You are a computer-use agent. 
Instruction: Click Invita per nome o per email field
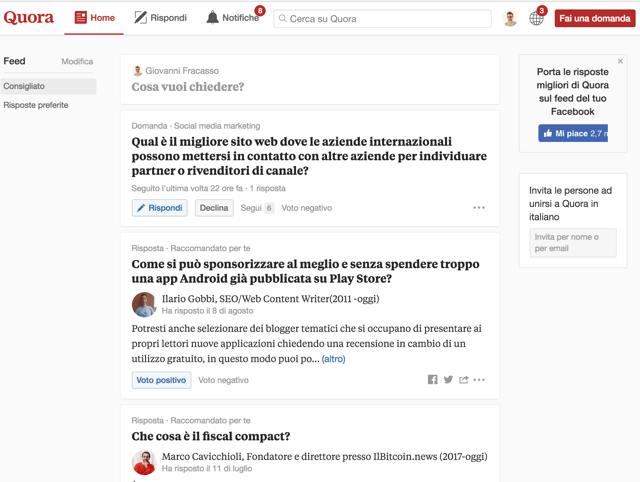pyautogui.click(x=573, y=242)
